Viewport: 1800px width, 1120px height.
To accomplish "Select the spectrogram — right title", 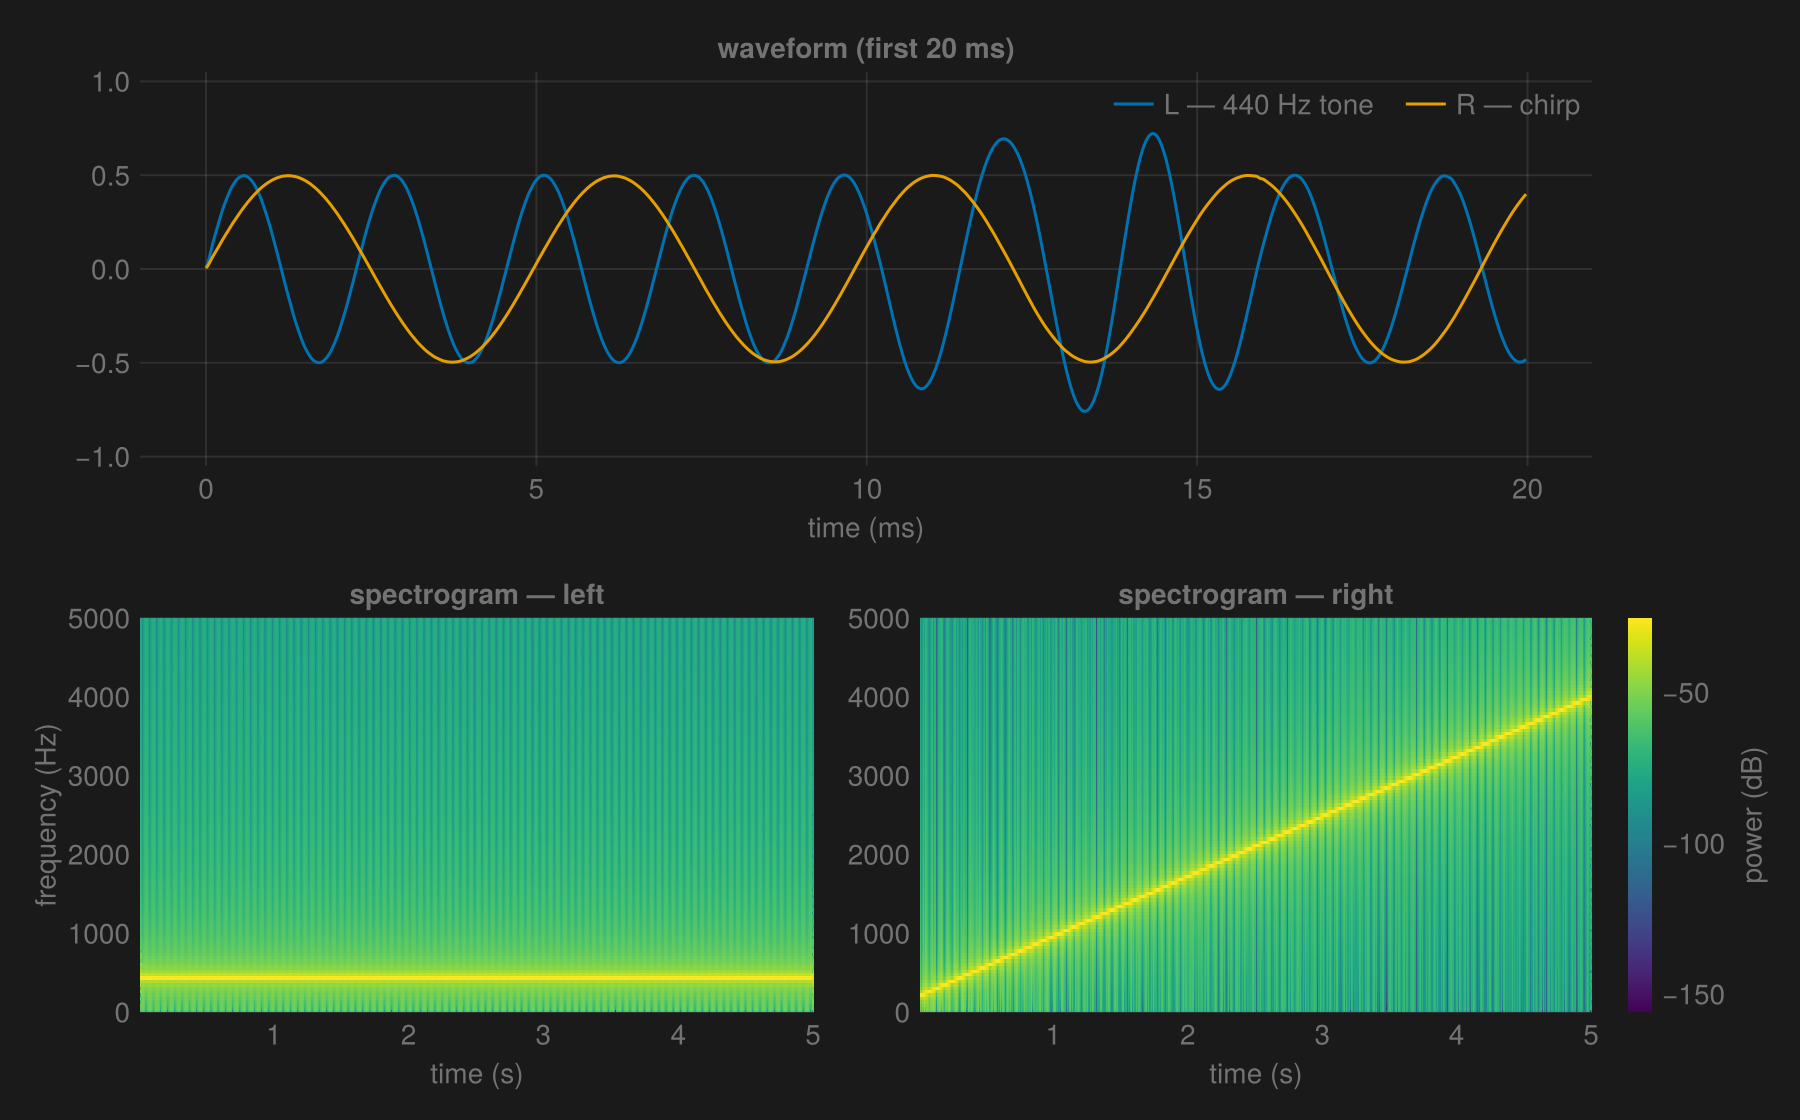I will [x=1255, y=595].
